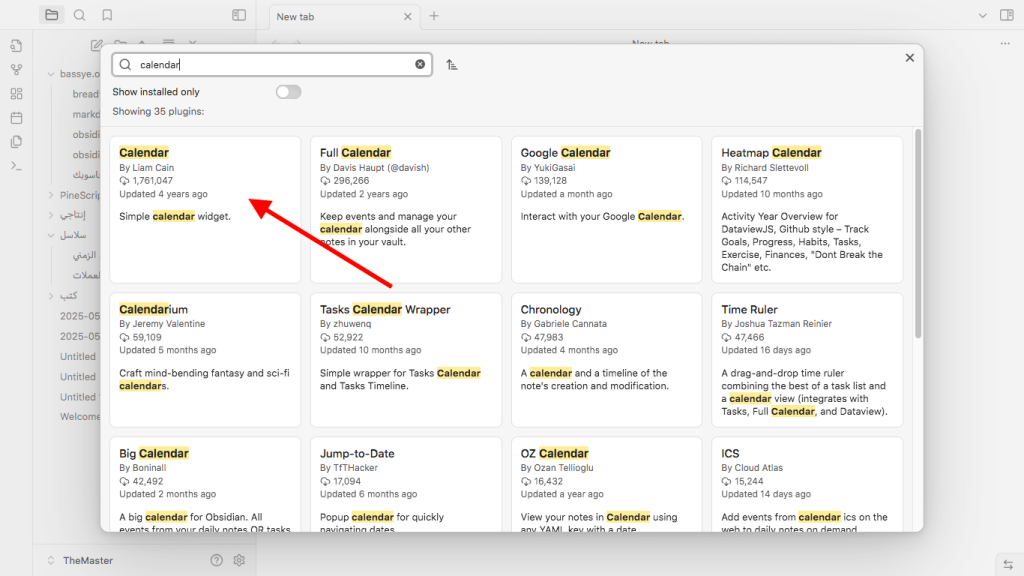This screenshot has height=576, width=1024.
Task: Expand the PineScript folder
Action: coord(51,195)
